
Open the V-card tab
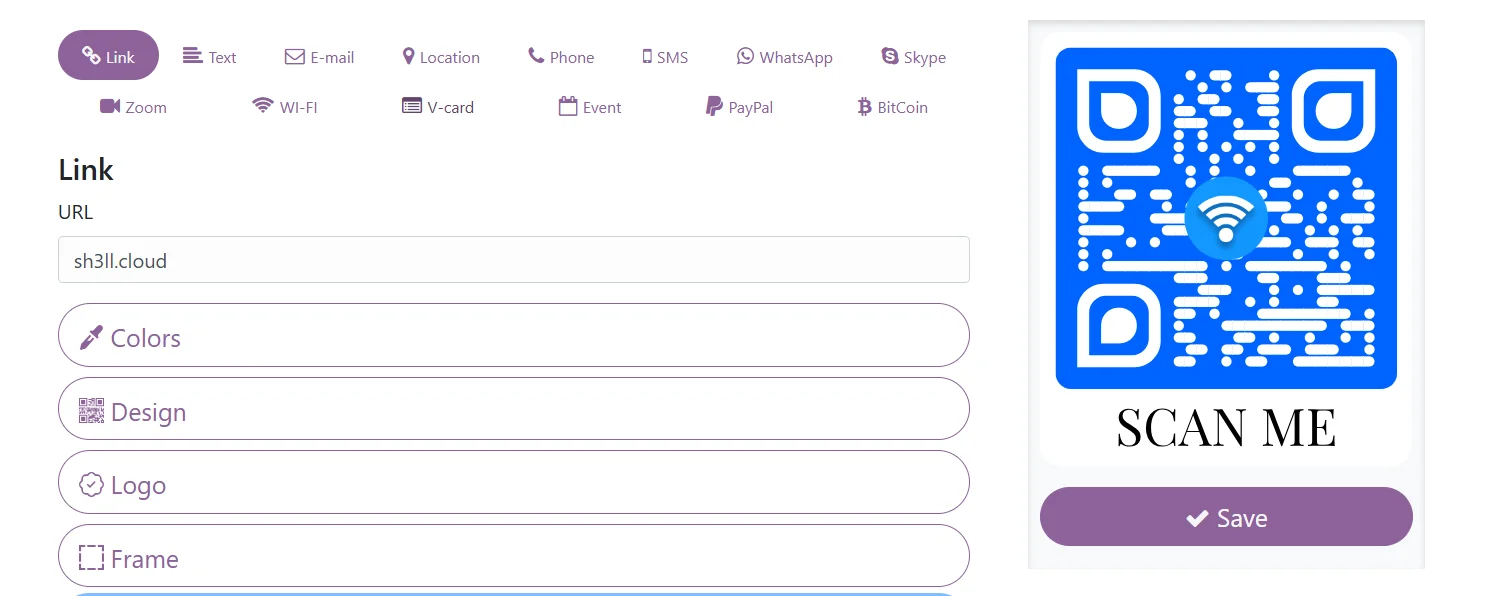point(438,107)
